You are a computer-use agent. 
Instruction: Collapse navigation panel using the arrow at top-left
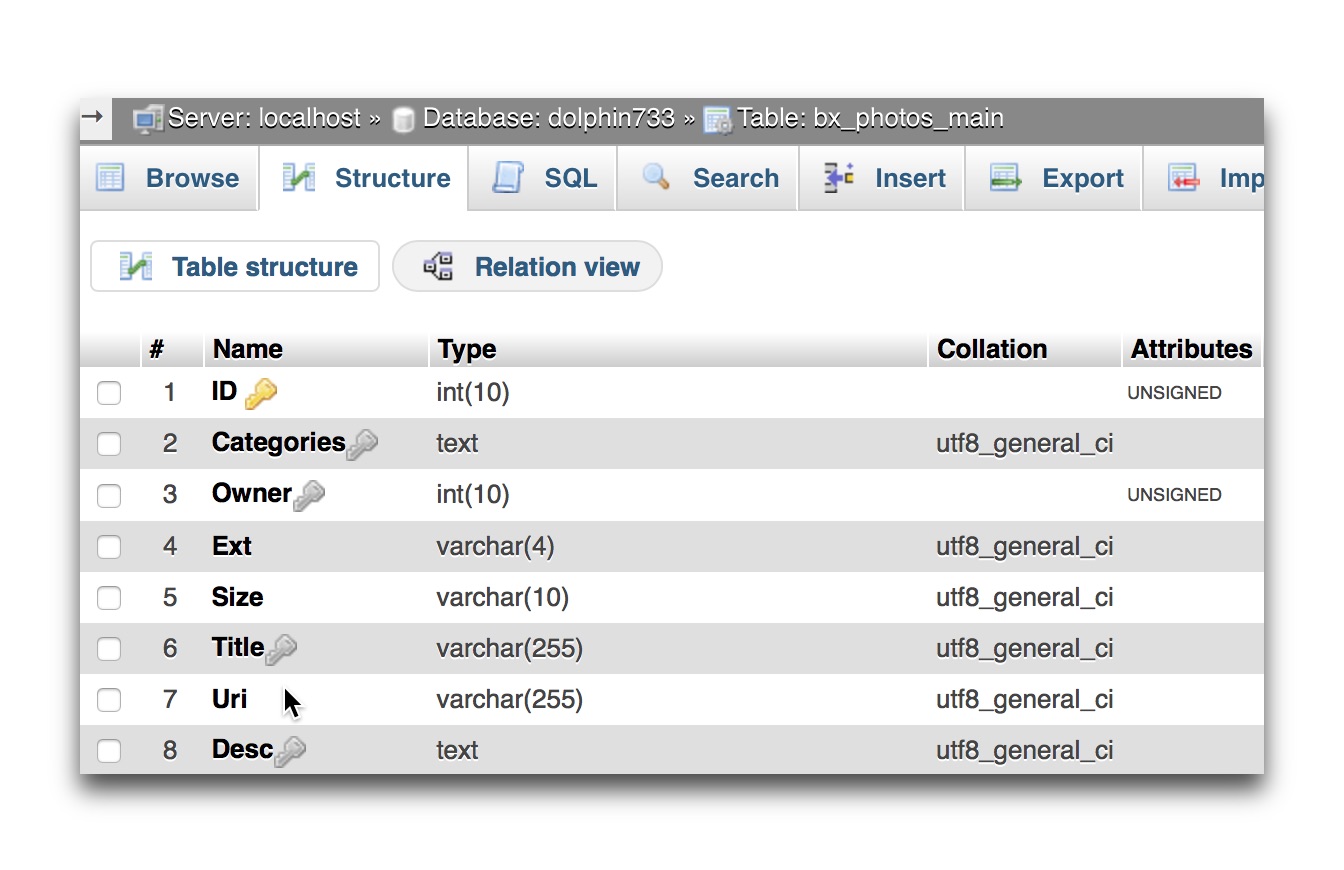point(92,117)
